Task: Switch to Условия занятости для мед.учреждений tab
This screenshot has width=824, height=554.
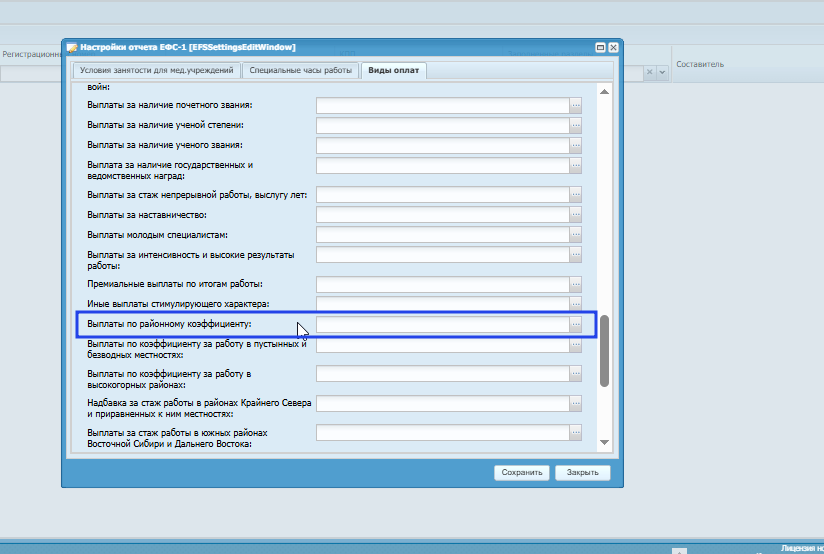Action: [x=157, y=70]
